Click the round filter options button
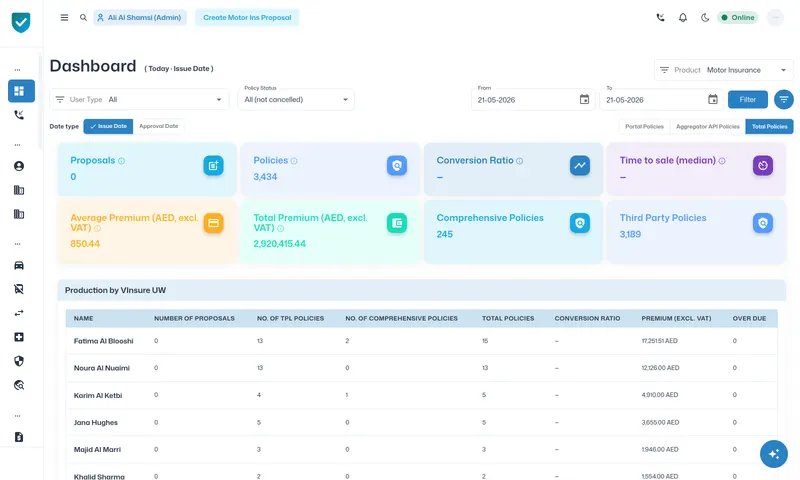The height and width of the screenshot is (480, 800). point(784,99)
